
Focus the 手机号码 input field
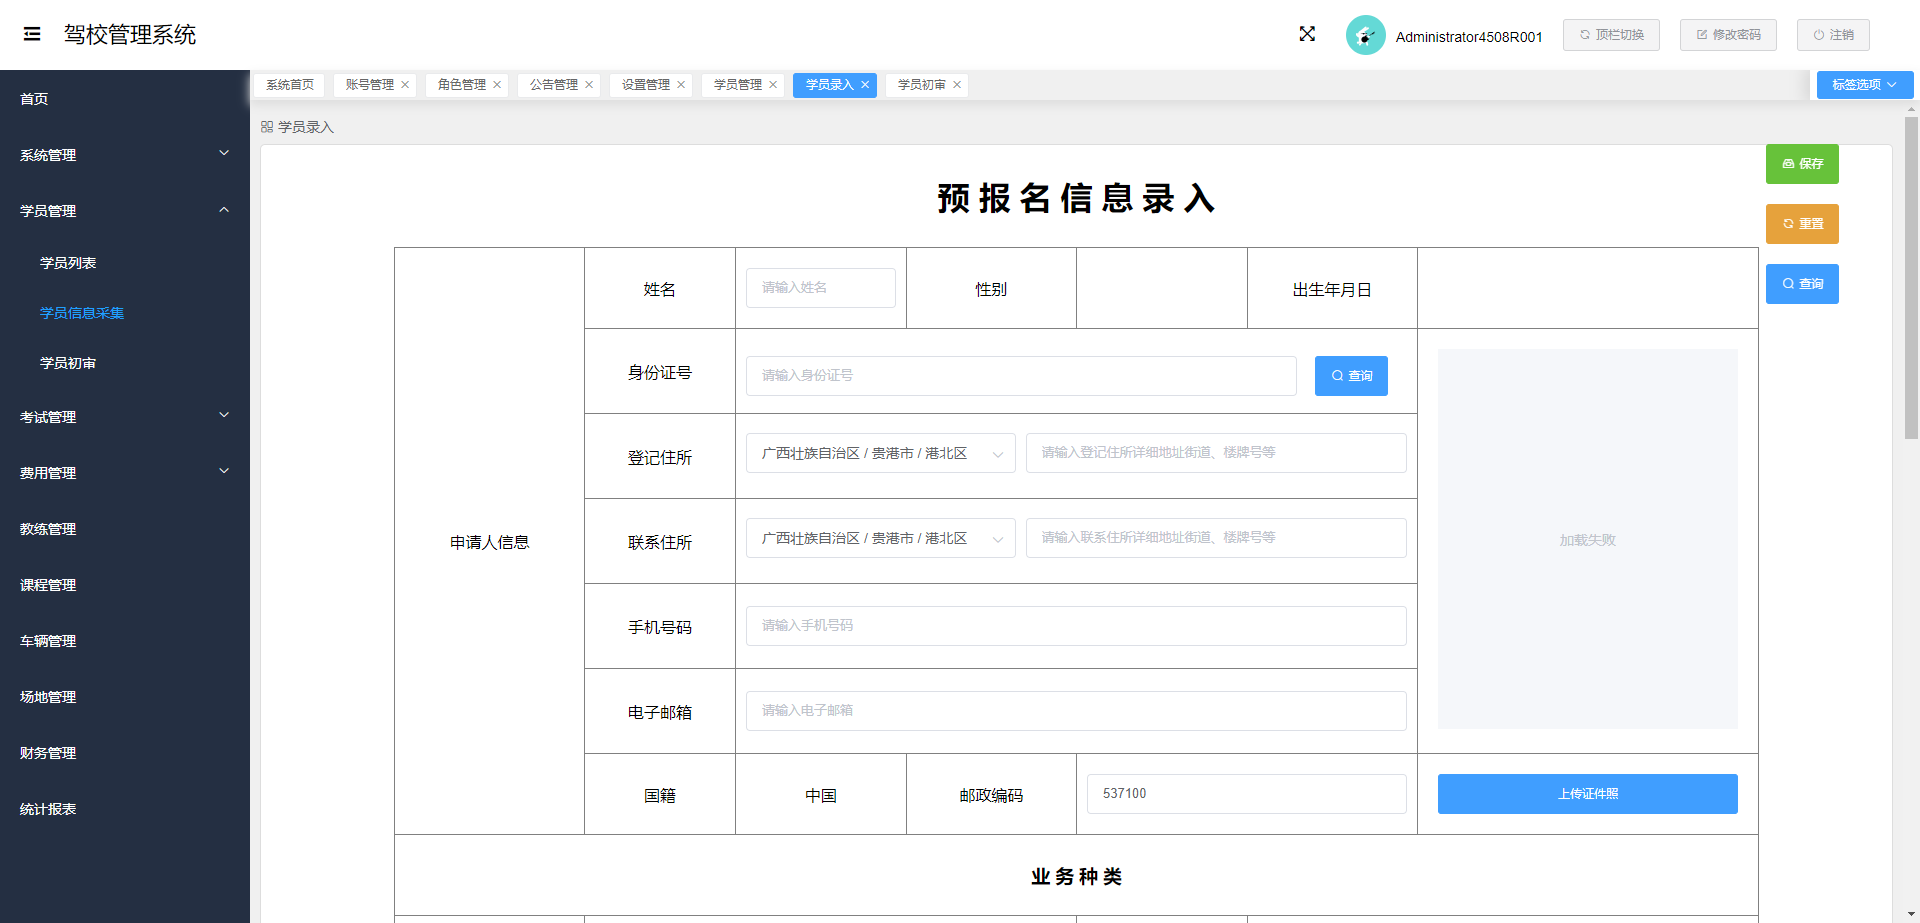(1076, 626)
